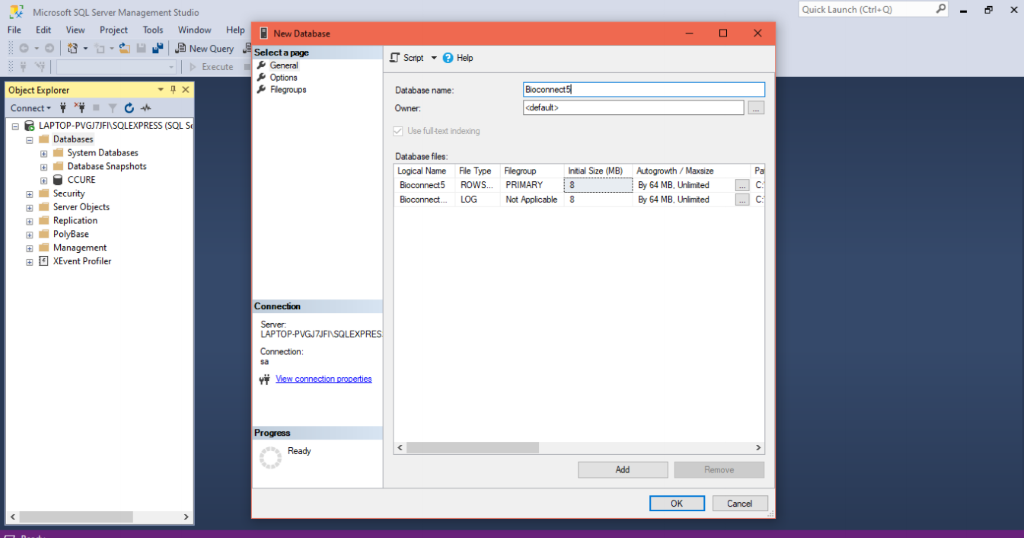Screen dimensions: 1024x538
Task: Open the New Project dropdown arrow
Action: point(85,48)
